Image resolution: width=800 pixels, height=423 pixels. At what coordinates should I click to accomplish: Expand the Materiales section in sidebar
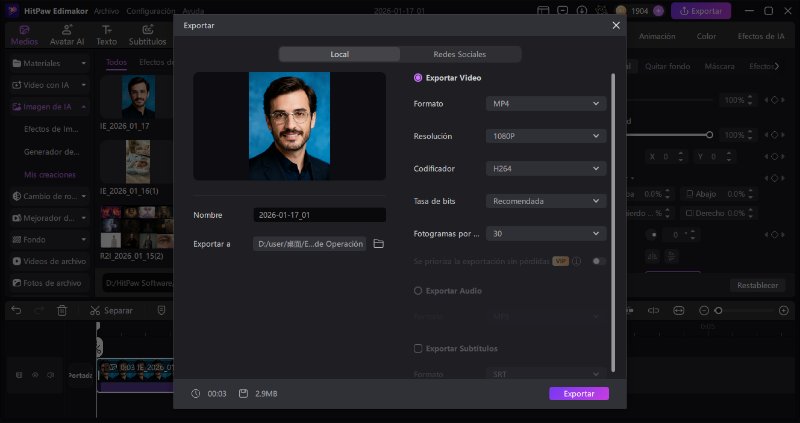point(49,63)
